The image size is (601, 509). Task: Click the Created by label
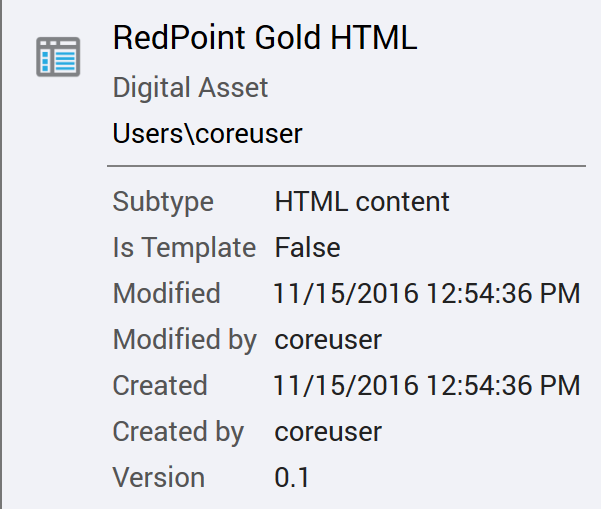(x=178, y=432)
